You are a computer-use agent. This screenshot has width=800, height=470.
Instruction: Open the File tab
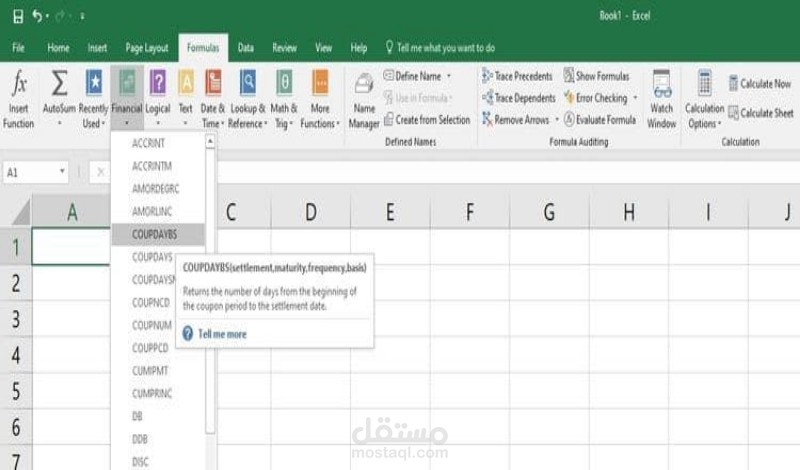[x=18, y=48]
